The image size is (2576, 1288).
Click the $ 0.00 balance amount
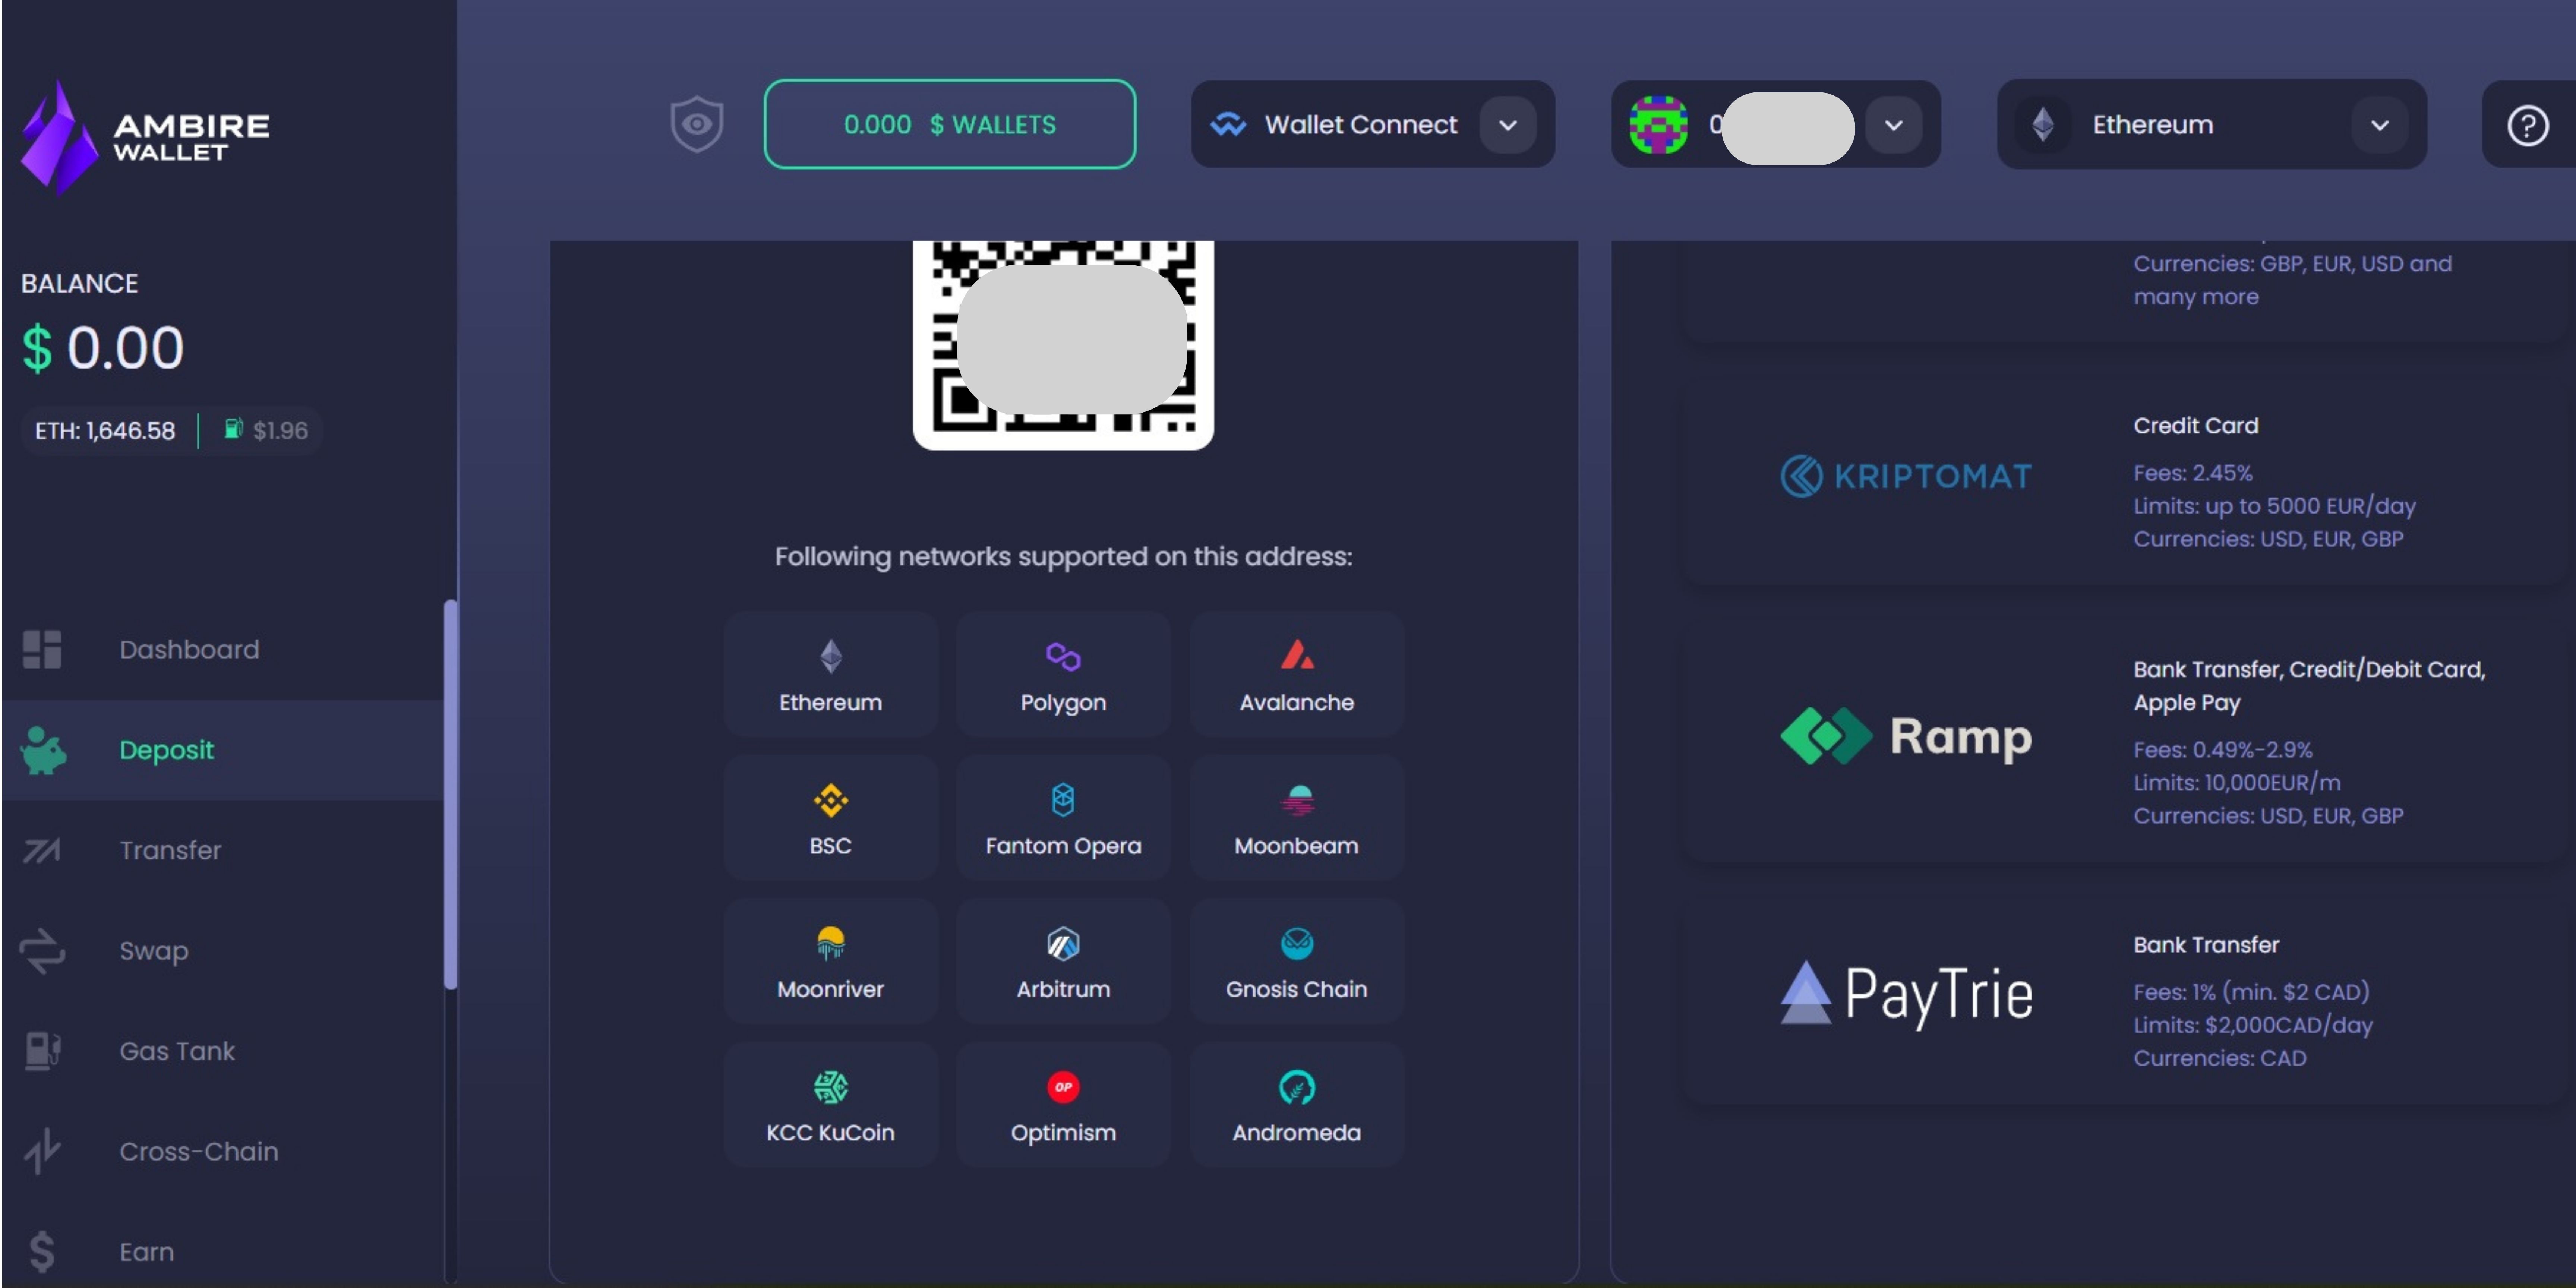pyautogui.click(x=103, y=348)
